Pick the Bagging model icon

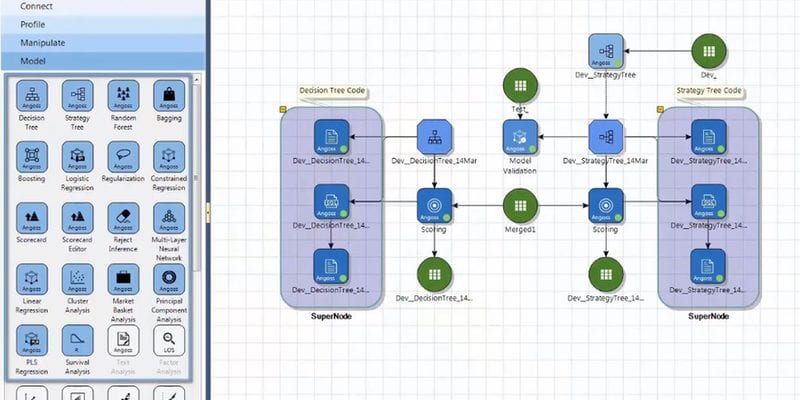169,95
